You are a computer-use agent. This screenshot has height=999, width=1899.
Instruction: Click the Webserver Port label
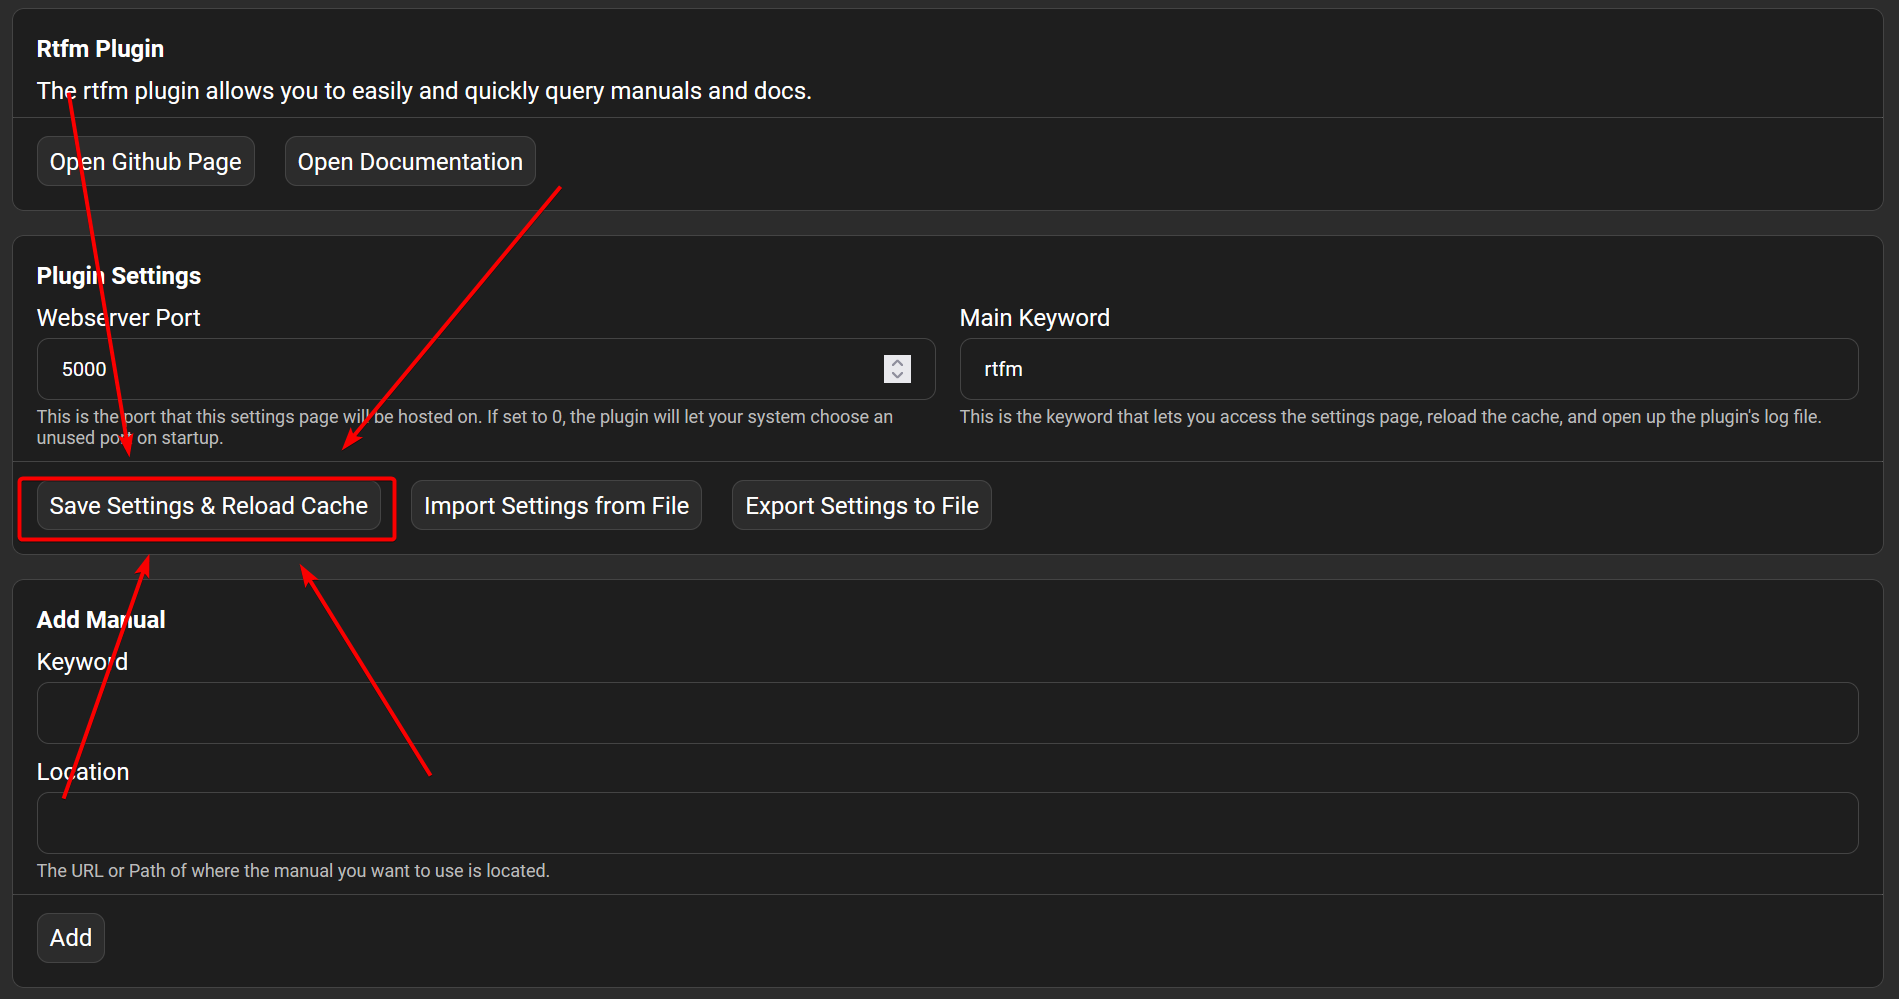click(119, 318)
